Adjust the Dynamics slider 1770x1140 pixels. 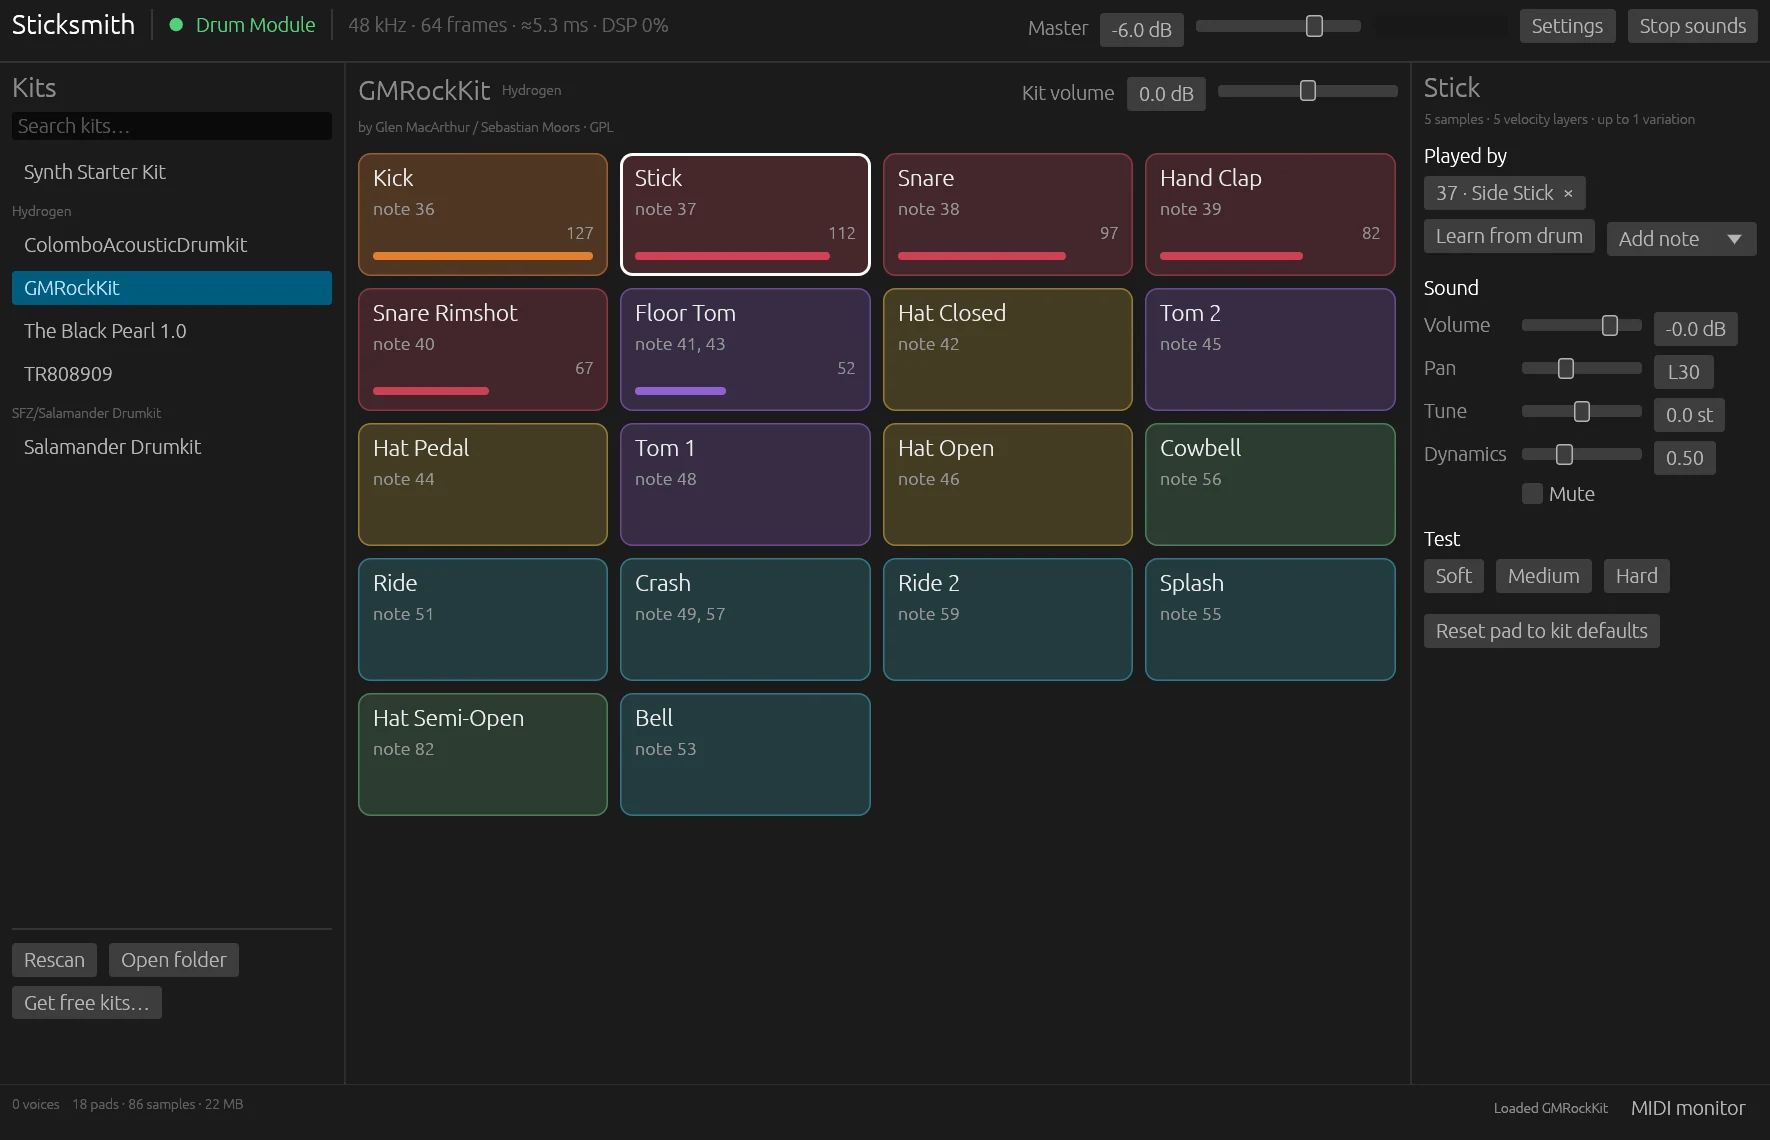[1582, 454]
